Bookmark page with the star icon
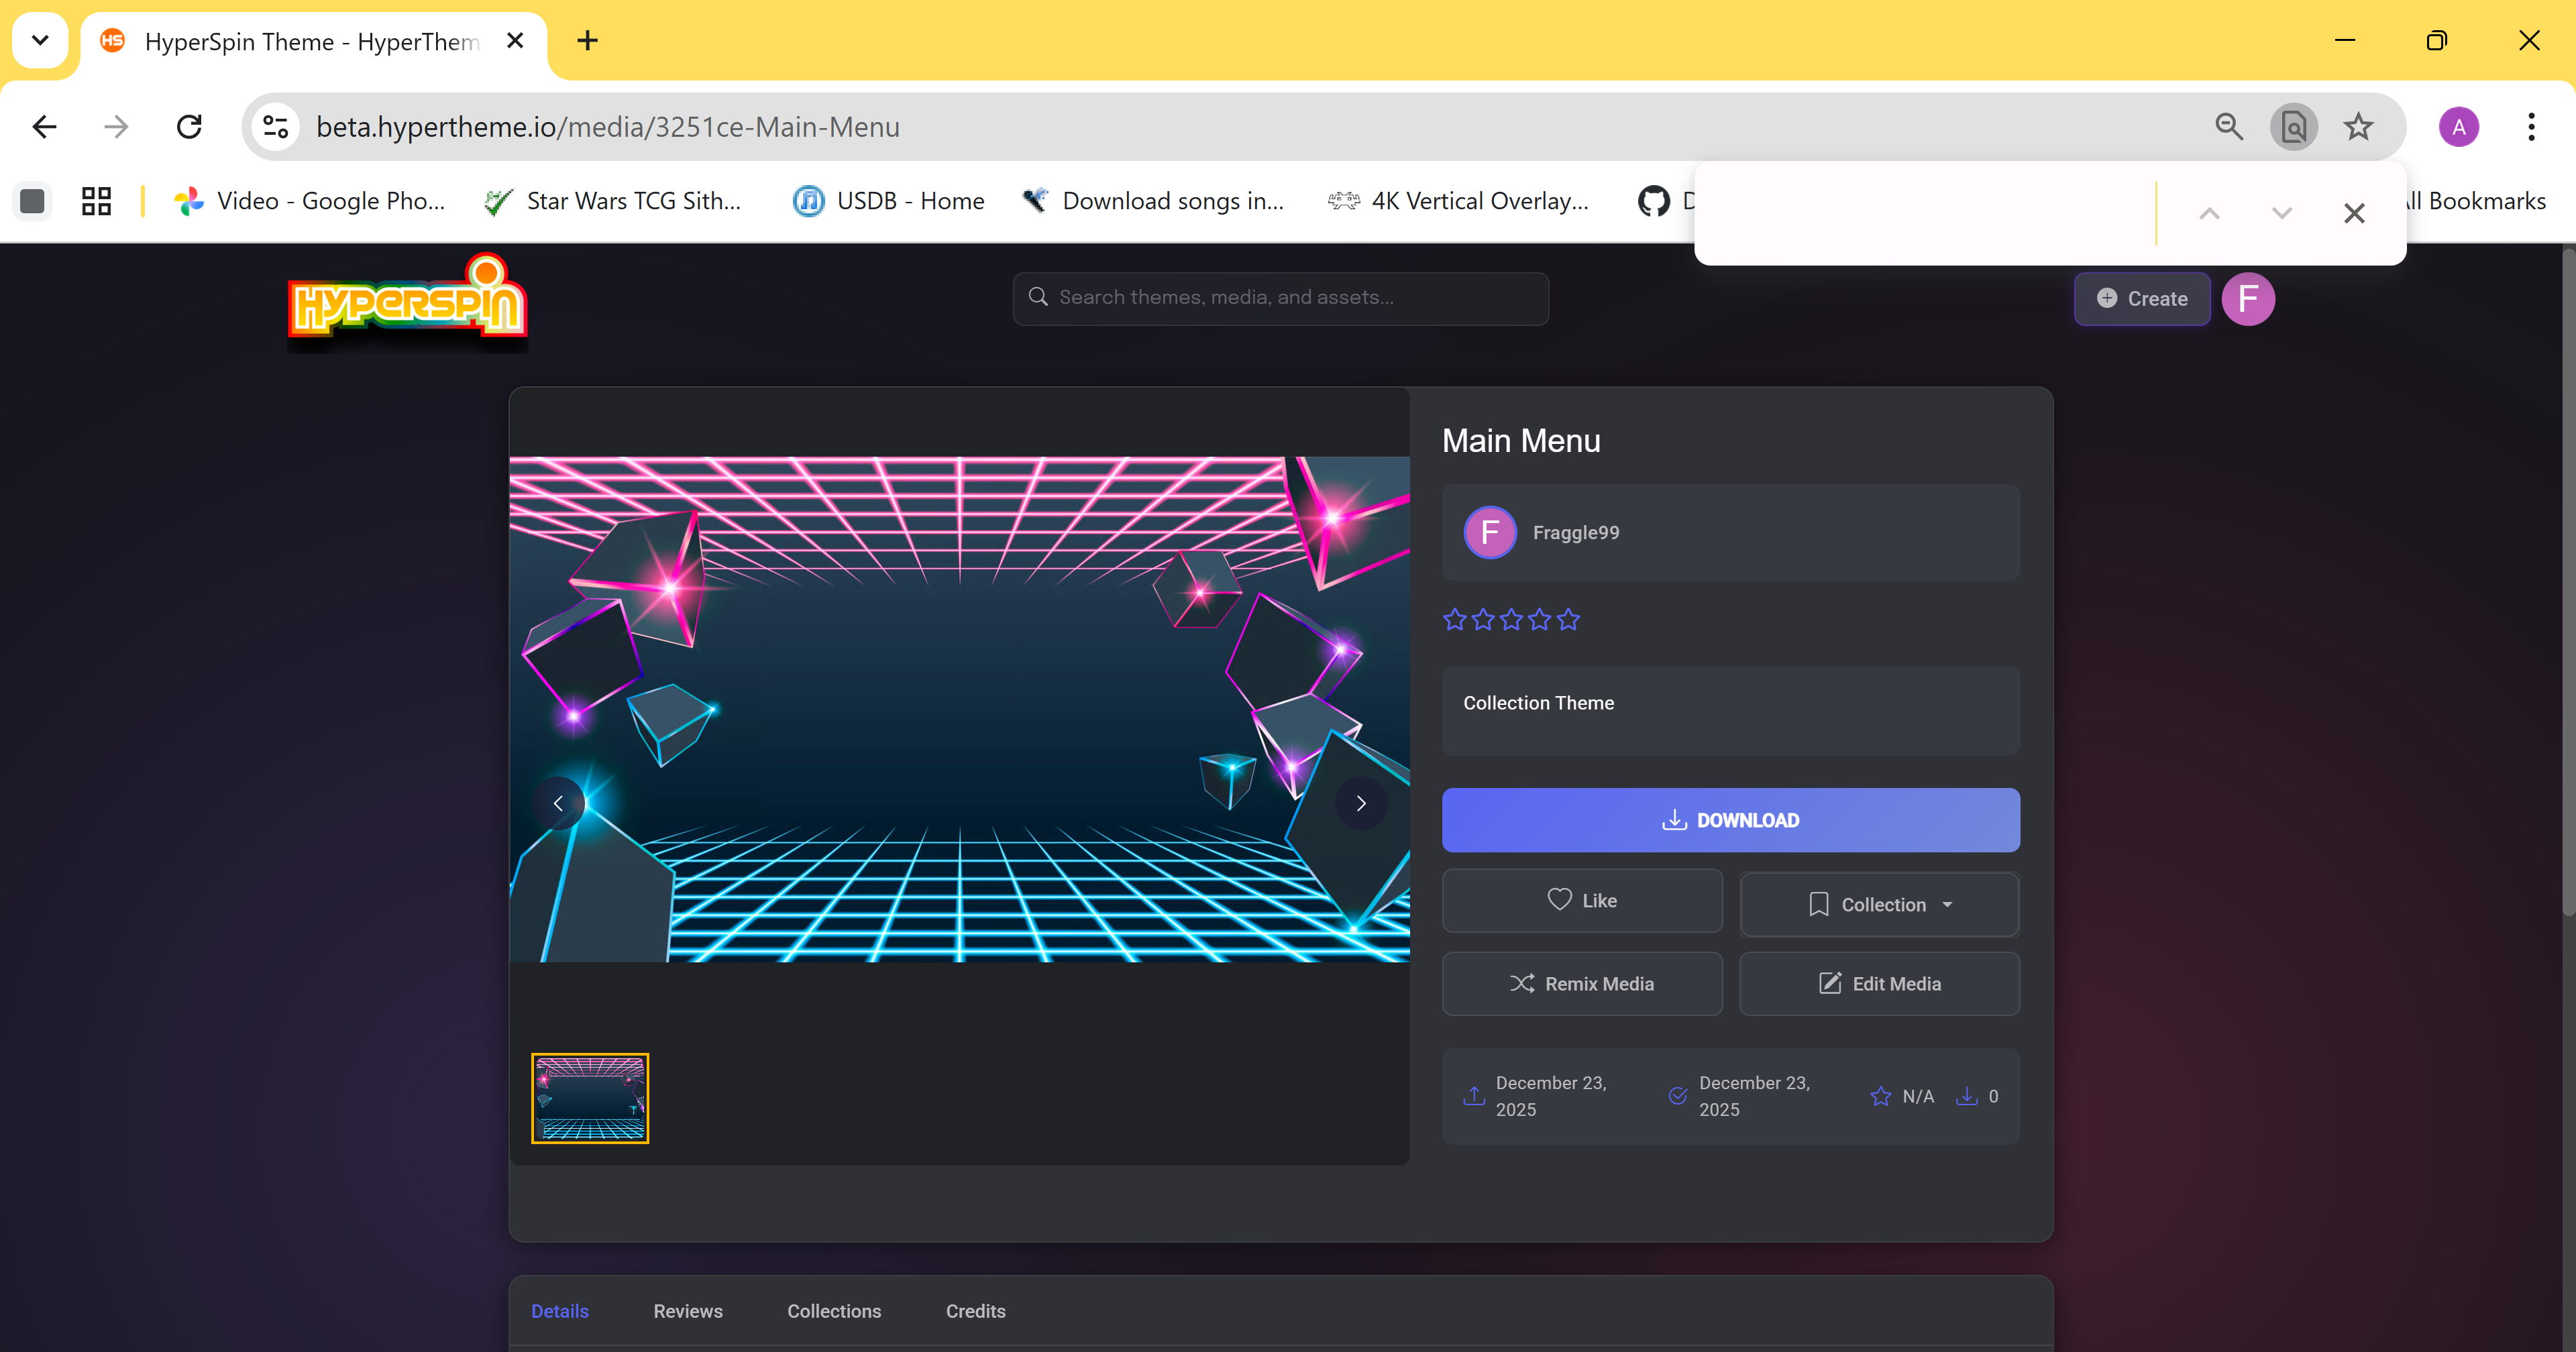Viewport: 2576px width, 1352px height. pos(2358,126)
